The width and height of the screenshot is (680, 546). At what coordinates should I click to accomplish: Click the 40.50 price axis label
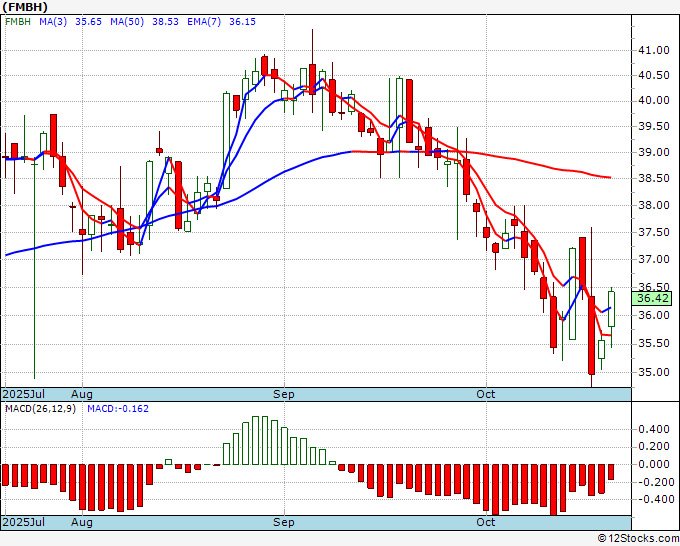[x=654, y=75]
